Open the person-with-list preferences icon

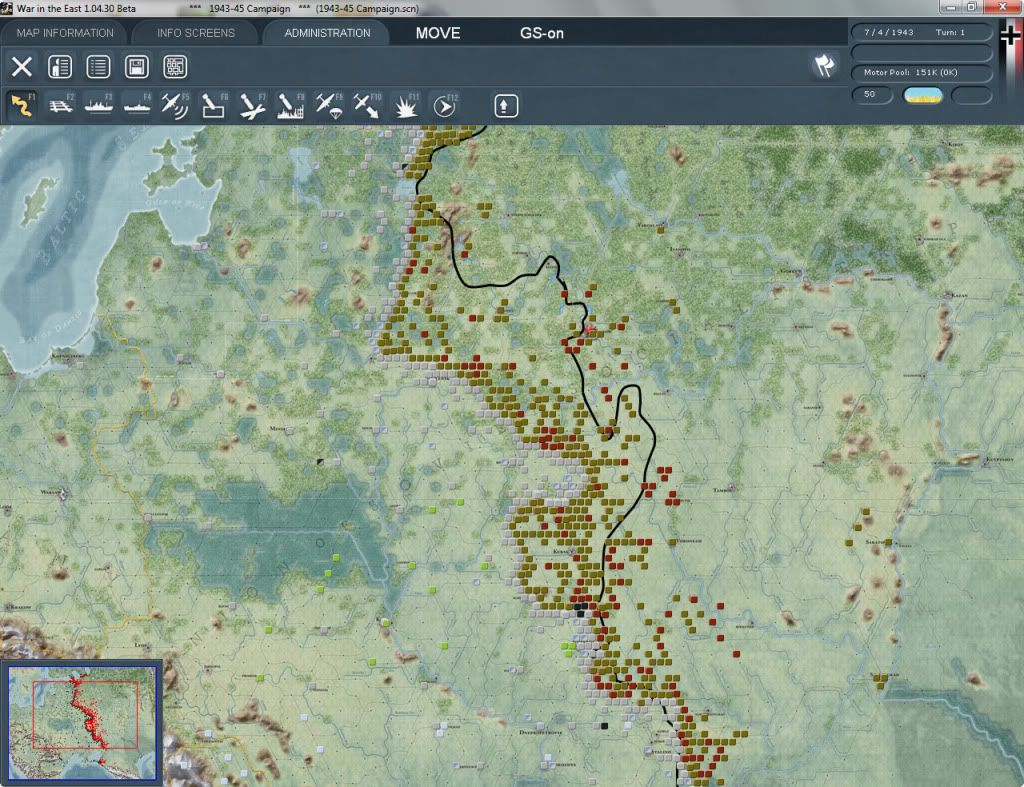point(60,67)
